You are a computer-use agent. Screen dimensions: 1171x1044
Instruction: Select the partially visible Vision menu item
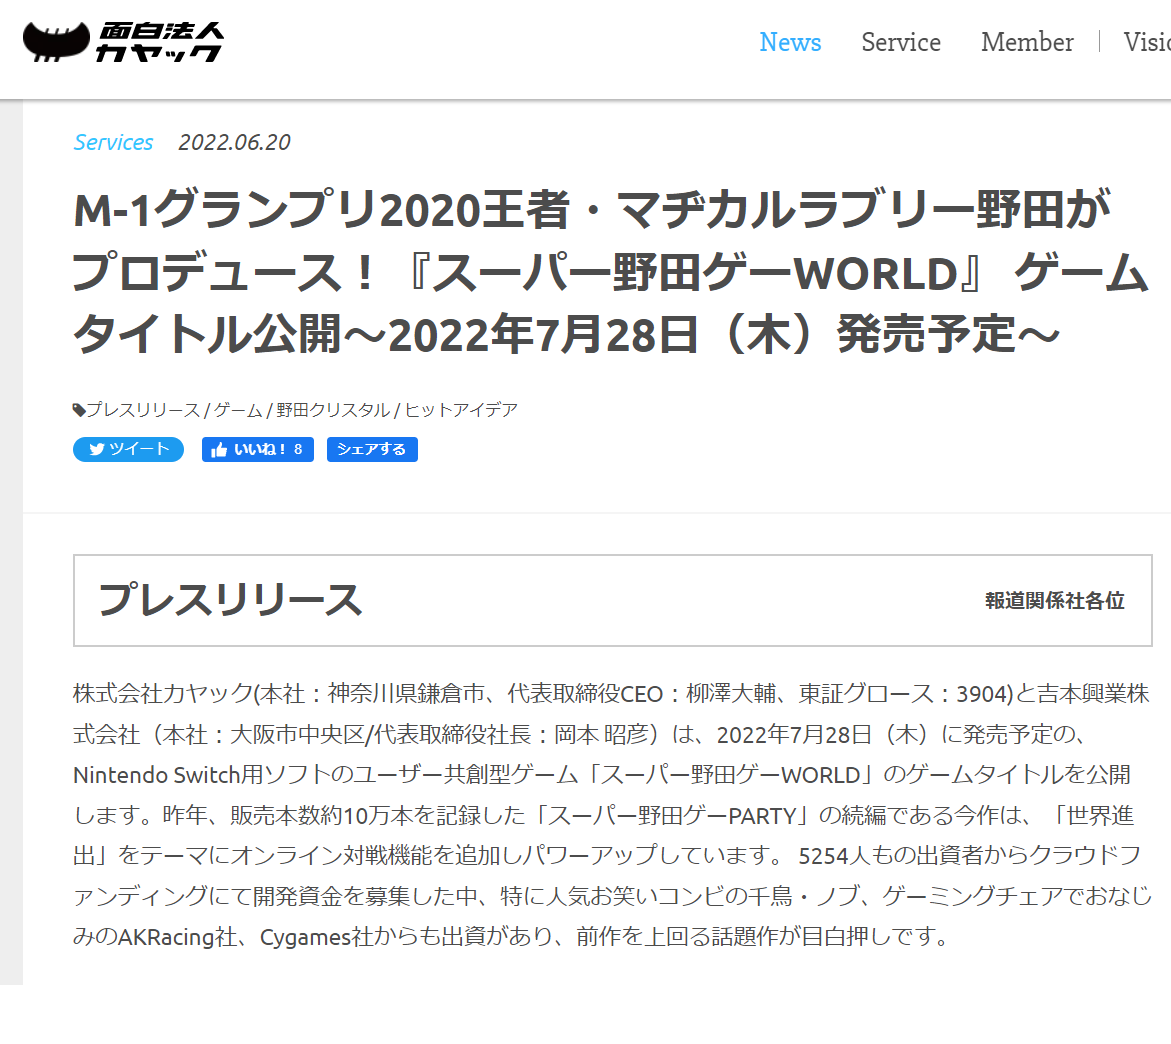pos(1148,42)
